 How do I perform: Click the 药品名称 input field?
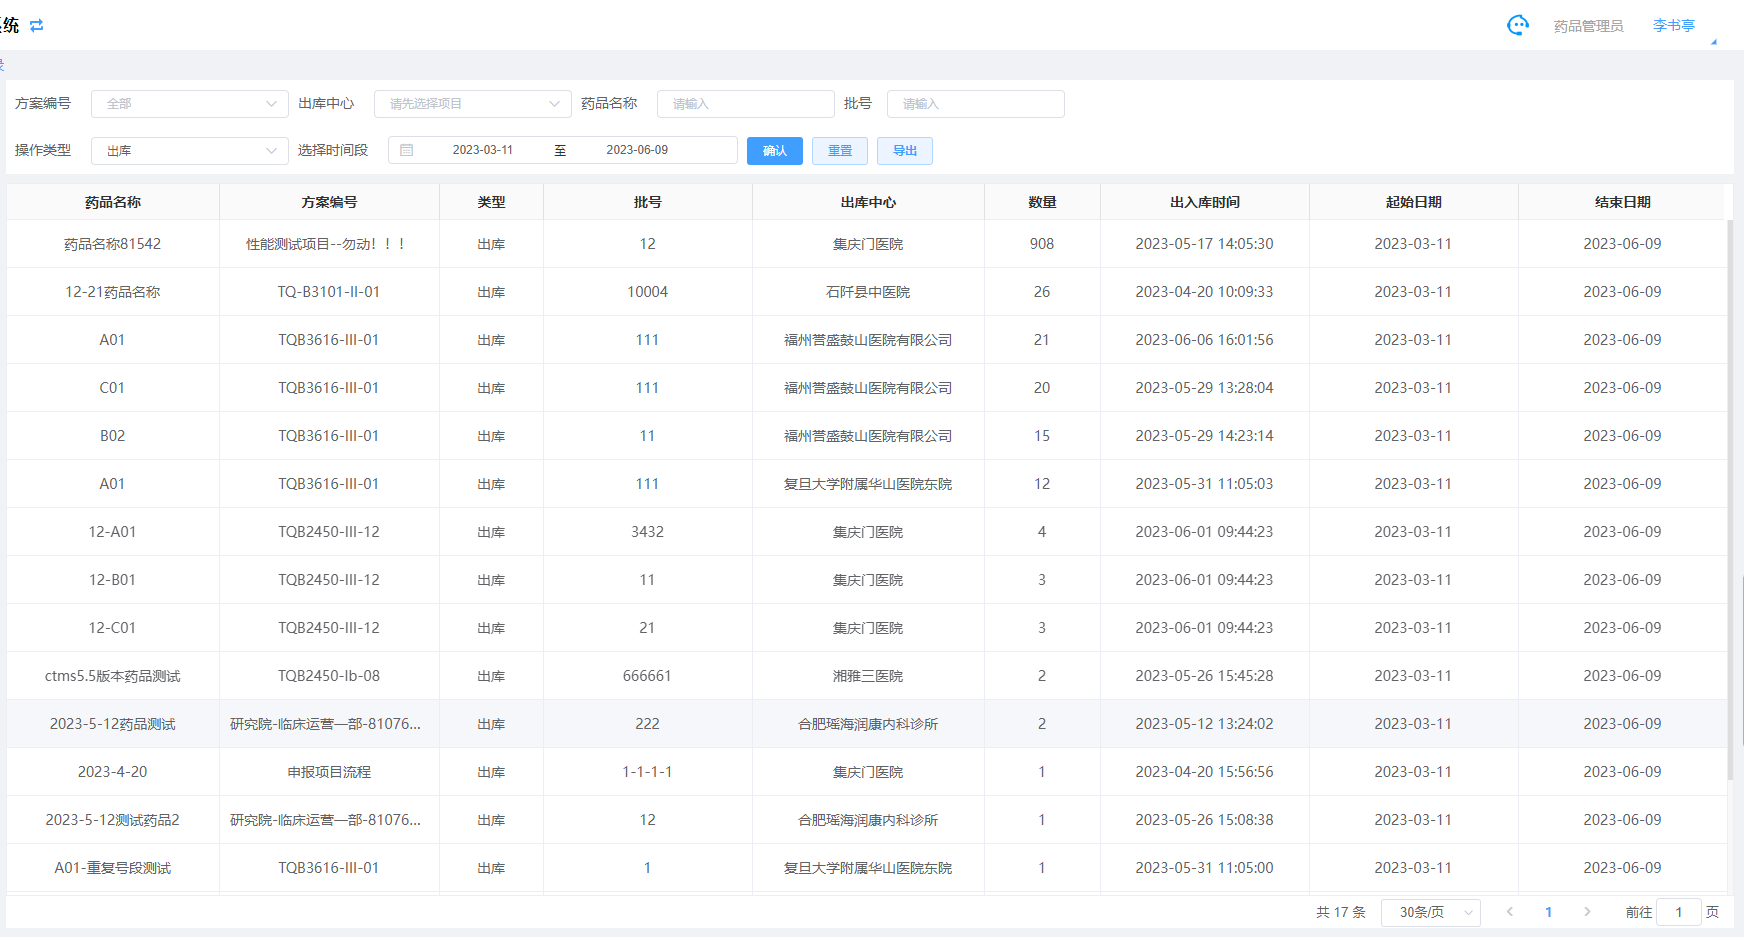[746, 104]
